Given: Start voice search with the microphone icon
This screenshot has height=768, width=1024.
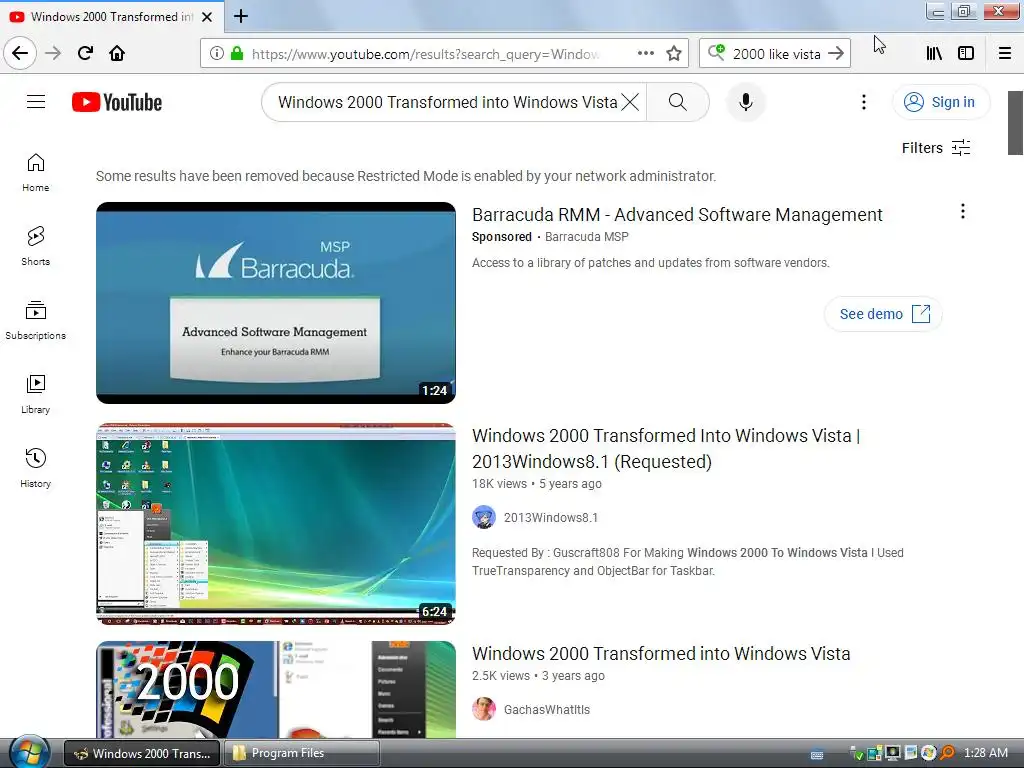Looking at the screenshot, I should click(x=746, y=102).
